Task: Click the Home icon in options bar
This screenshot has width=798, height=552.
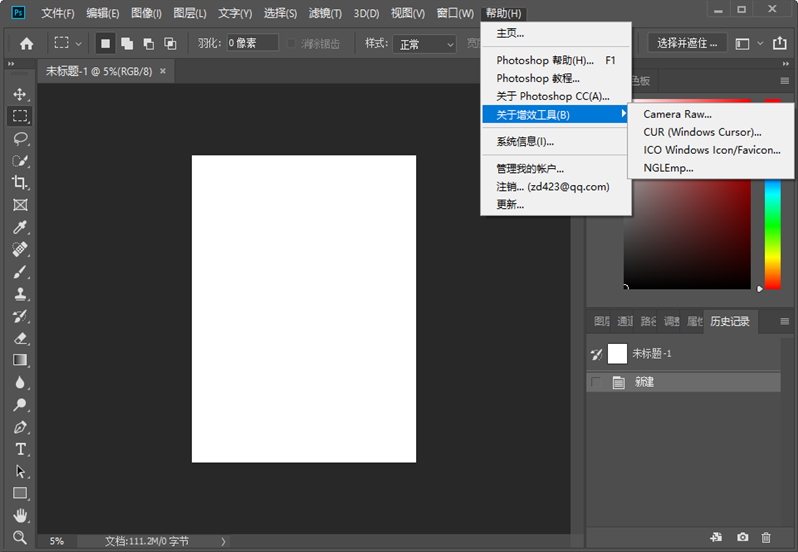Action: point(26,44)
